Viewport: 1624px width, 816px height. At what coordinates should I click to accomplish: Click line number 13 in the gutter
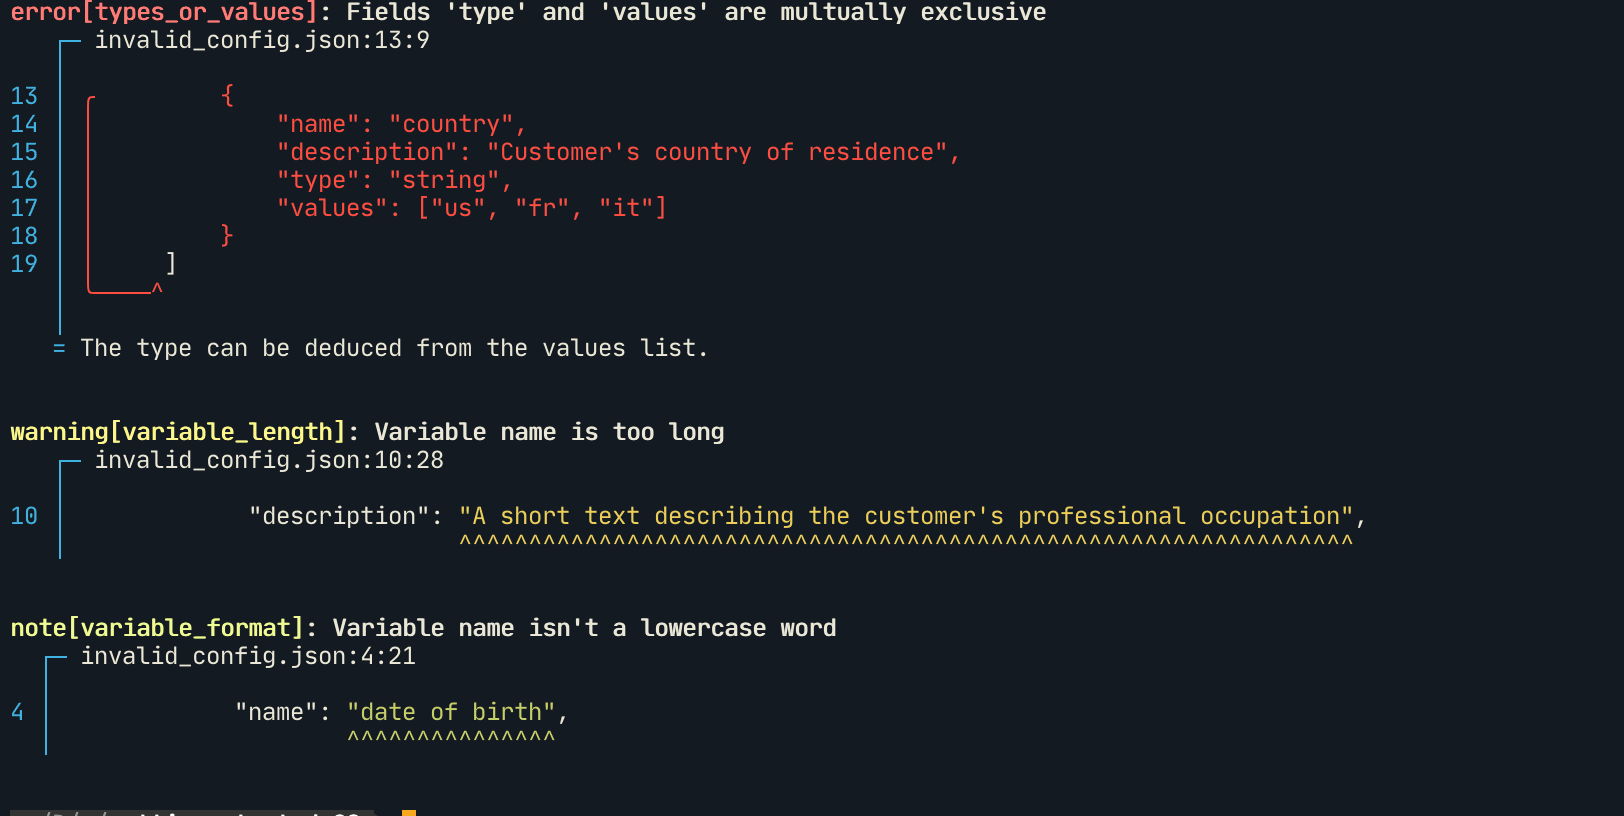[x=24, y=96]
